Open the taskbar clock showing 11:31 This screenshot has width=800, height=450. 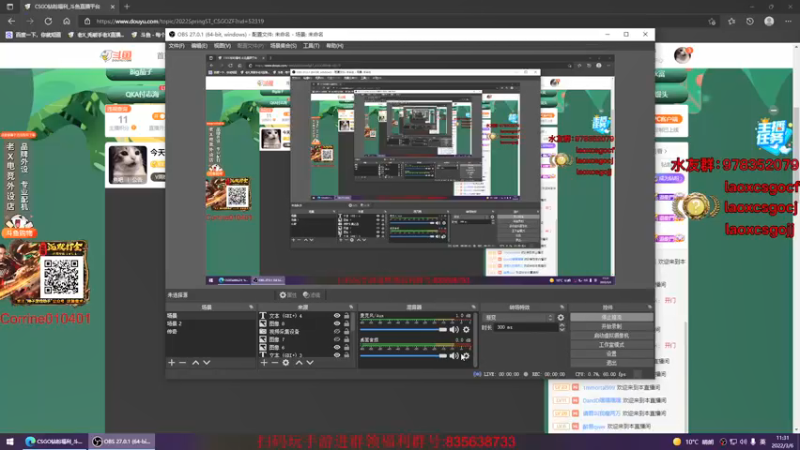pos(782,441)
